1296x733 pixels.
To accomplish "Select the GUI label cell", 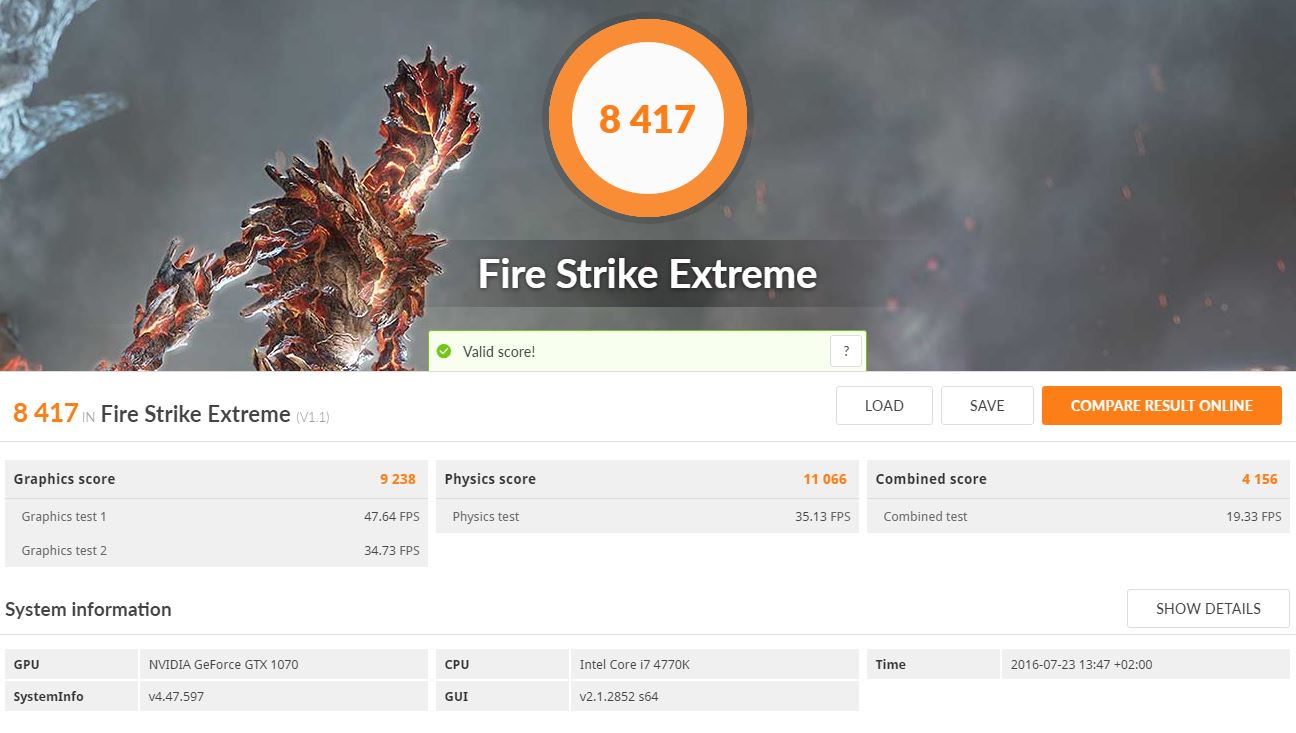I will point(502,696).
